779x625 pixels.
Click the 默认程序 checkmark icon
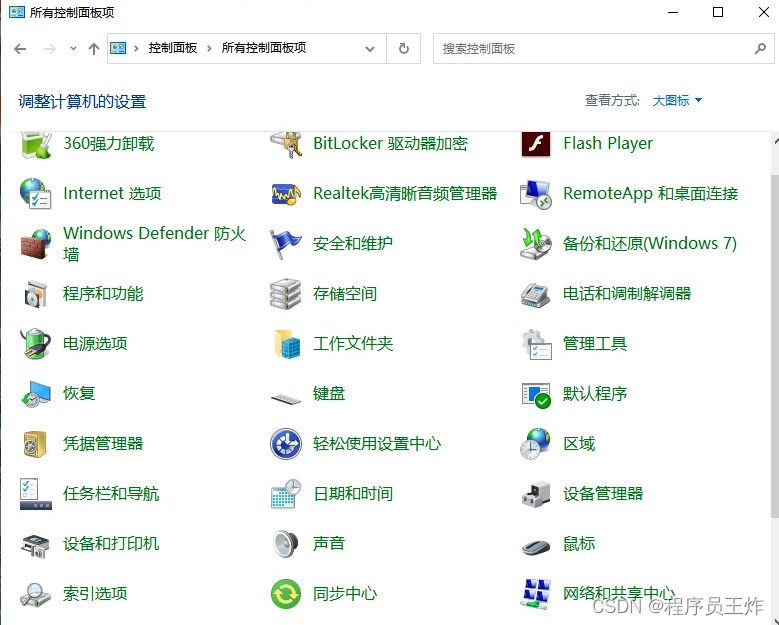coord(536,395)
